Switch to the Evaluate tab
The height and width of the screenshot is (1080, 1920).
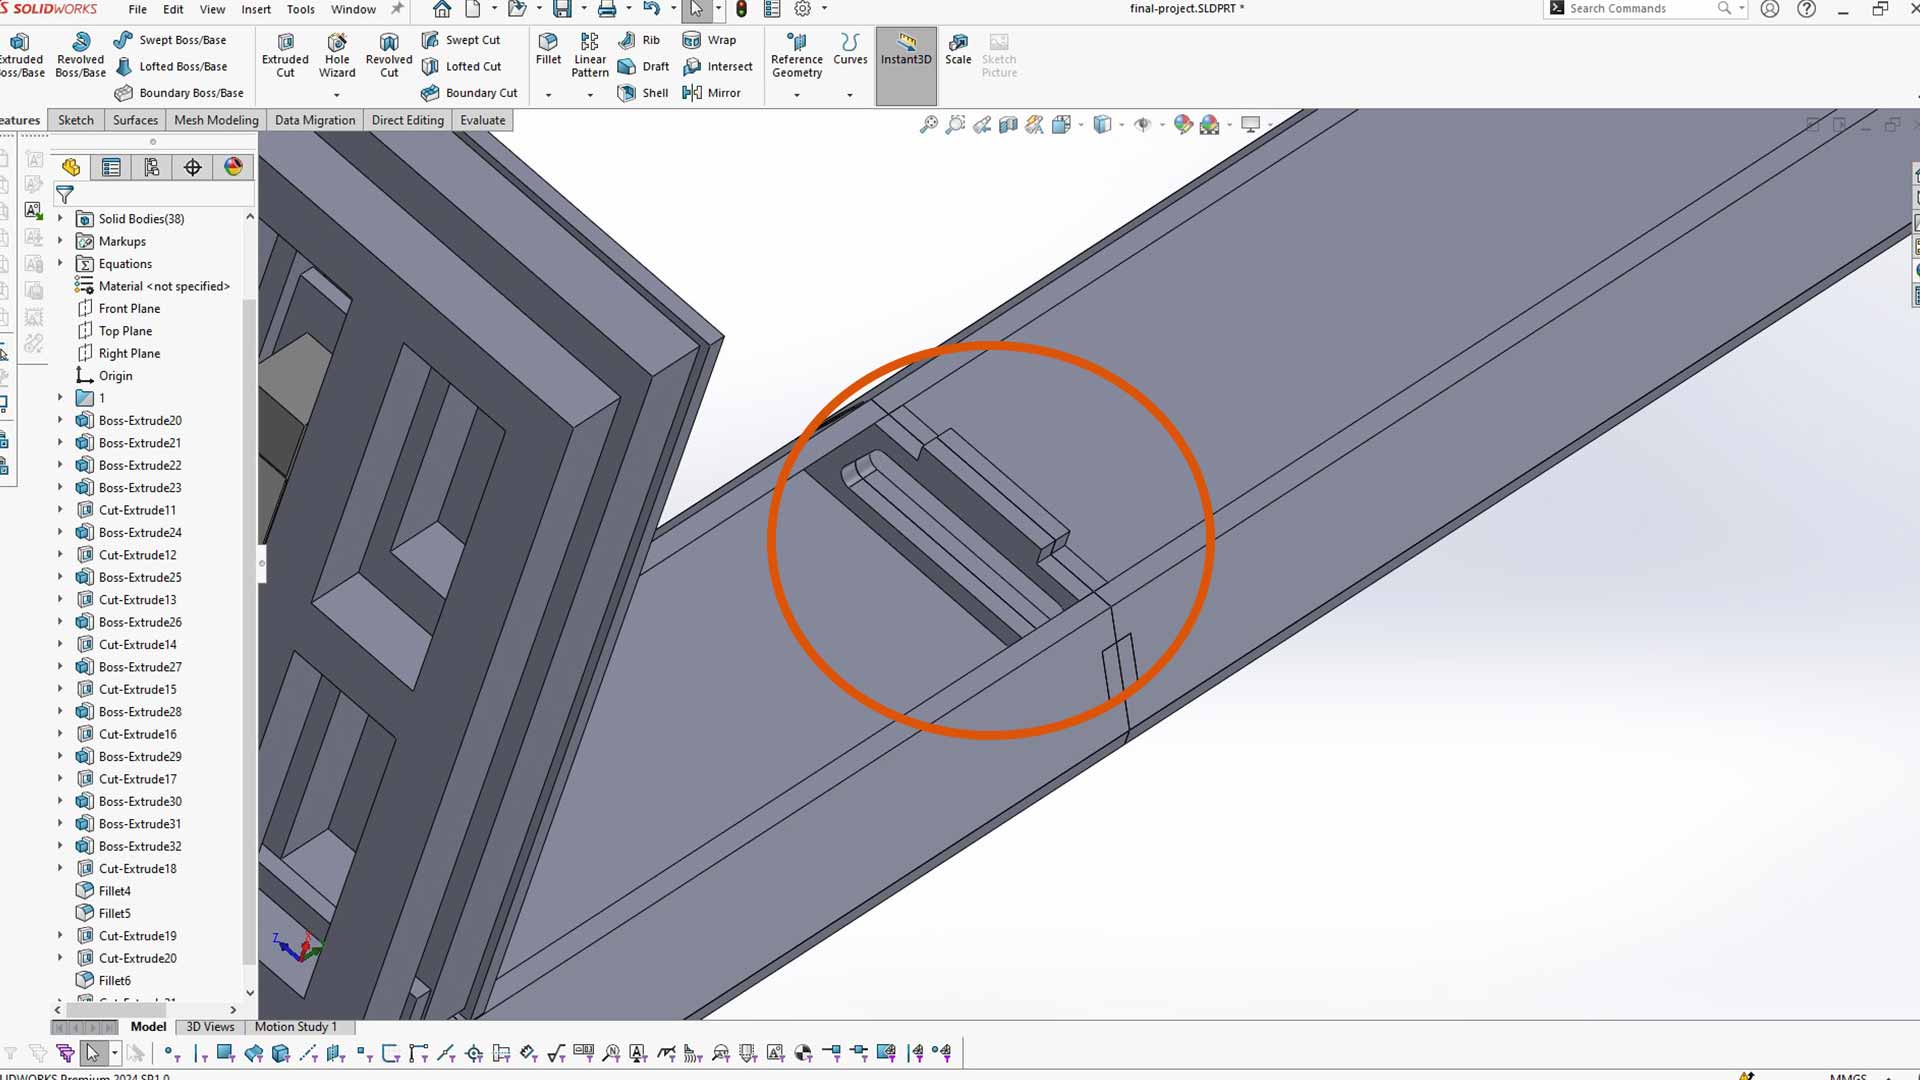tap(483, 120)
